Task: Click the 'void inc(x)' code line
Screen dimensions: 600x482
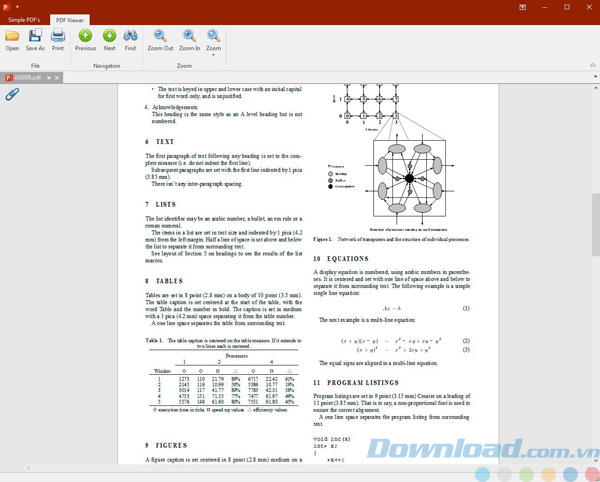Action: tap(332, 439)
